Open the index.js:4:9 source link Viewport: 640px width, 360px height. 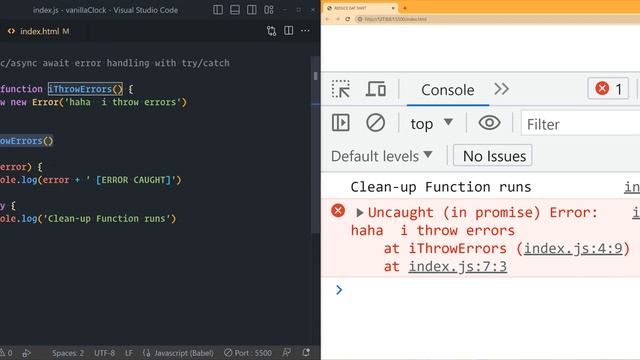click(x=573, y=249)
